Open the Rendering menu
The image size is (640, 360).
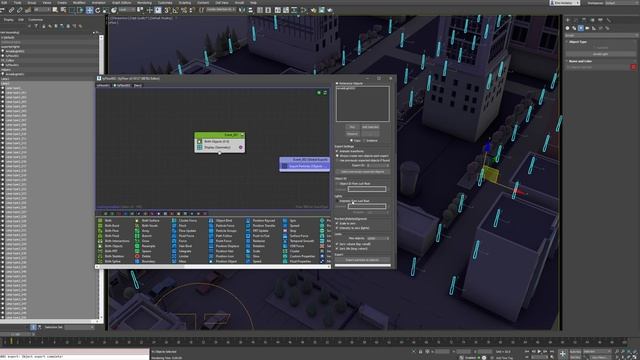click(144, 2)
